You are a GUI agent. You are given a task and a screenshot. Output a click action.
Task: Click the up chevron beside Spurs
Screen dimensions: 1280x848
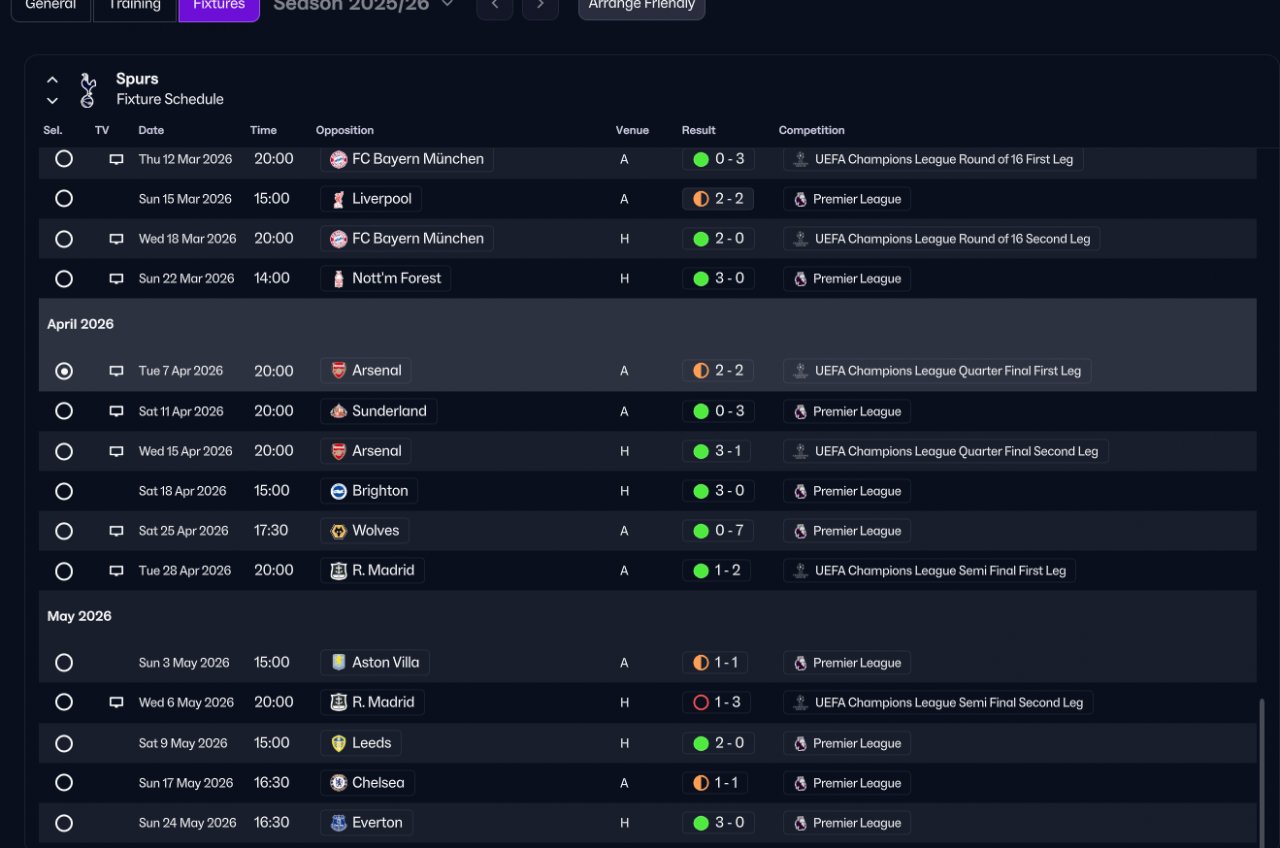(53, 80)
